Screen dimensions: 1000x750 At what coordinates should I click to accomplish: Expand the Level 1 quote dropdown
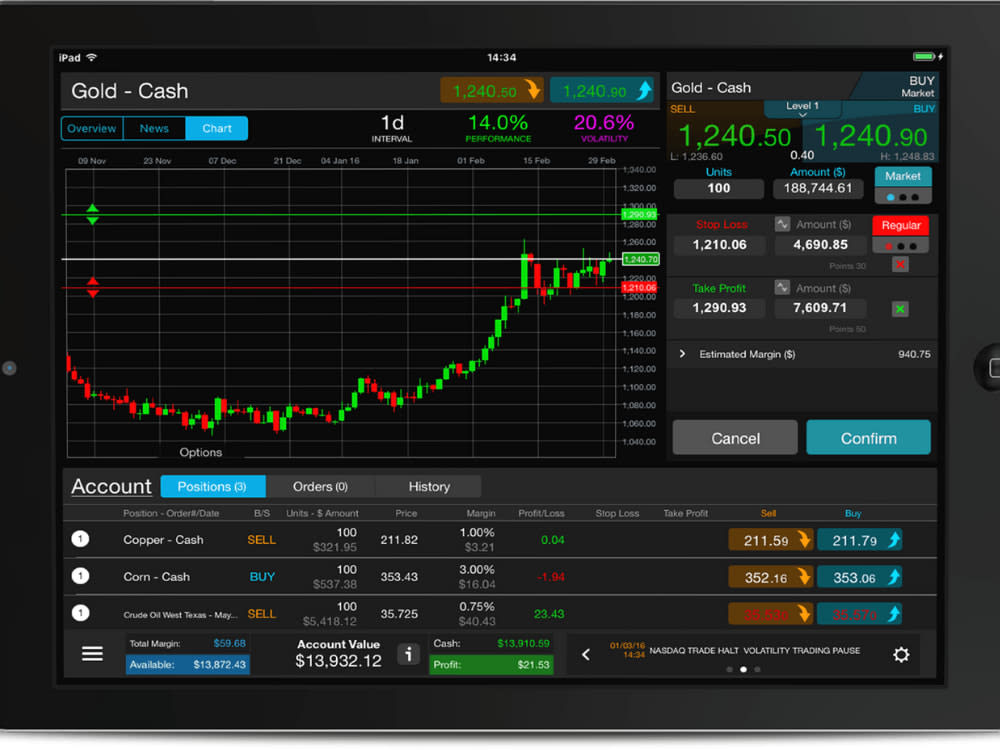(x=801, y=107)
